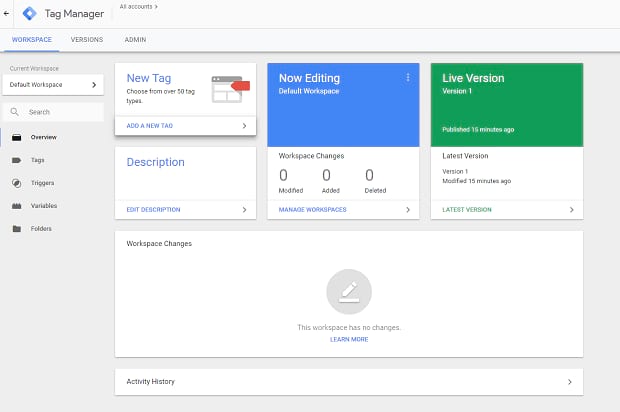This screenshot has width=620, height=412.
Task: Click the pencil icon in Workspace Changes
Action: (348, 292)
